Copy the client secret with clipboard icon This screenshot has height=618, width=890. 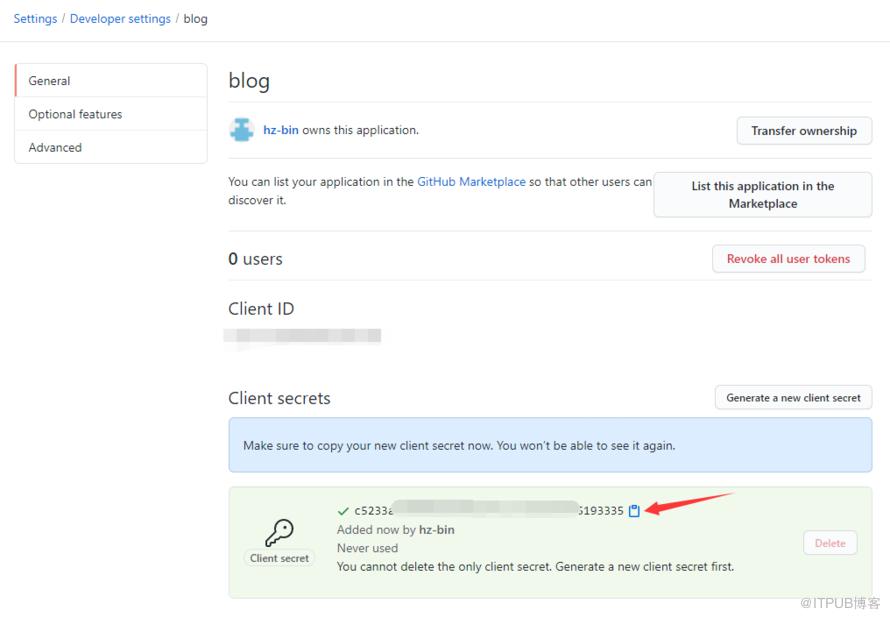[x=634, y=511]
